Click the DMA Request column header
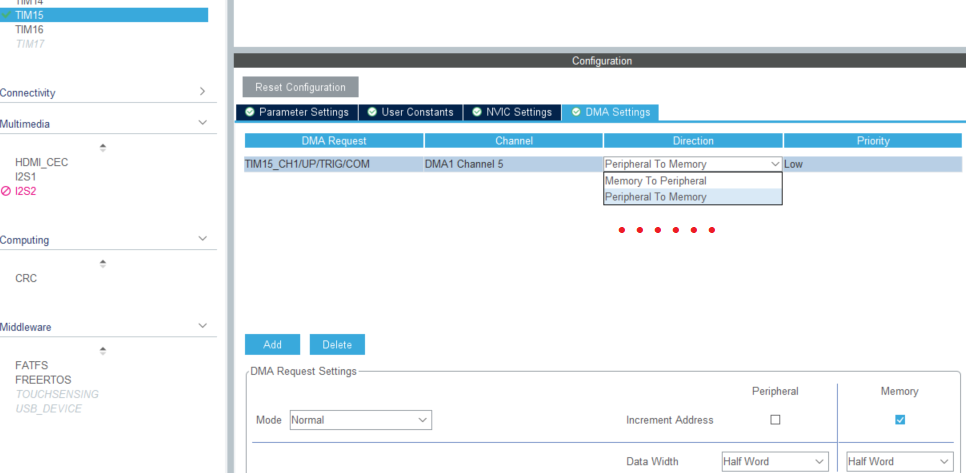 click(x=334, y=141)
